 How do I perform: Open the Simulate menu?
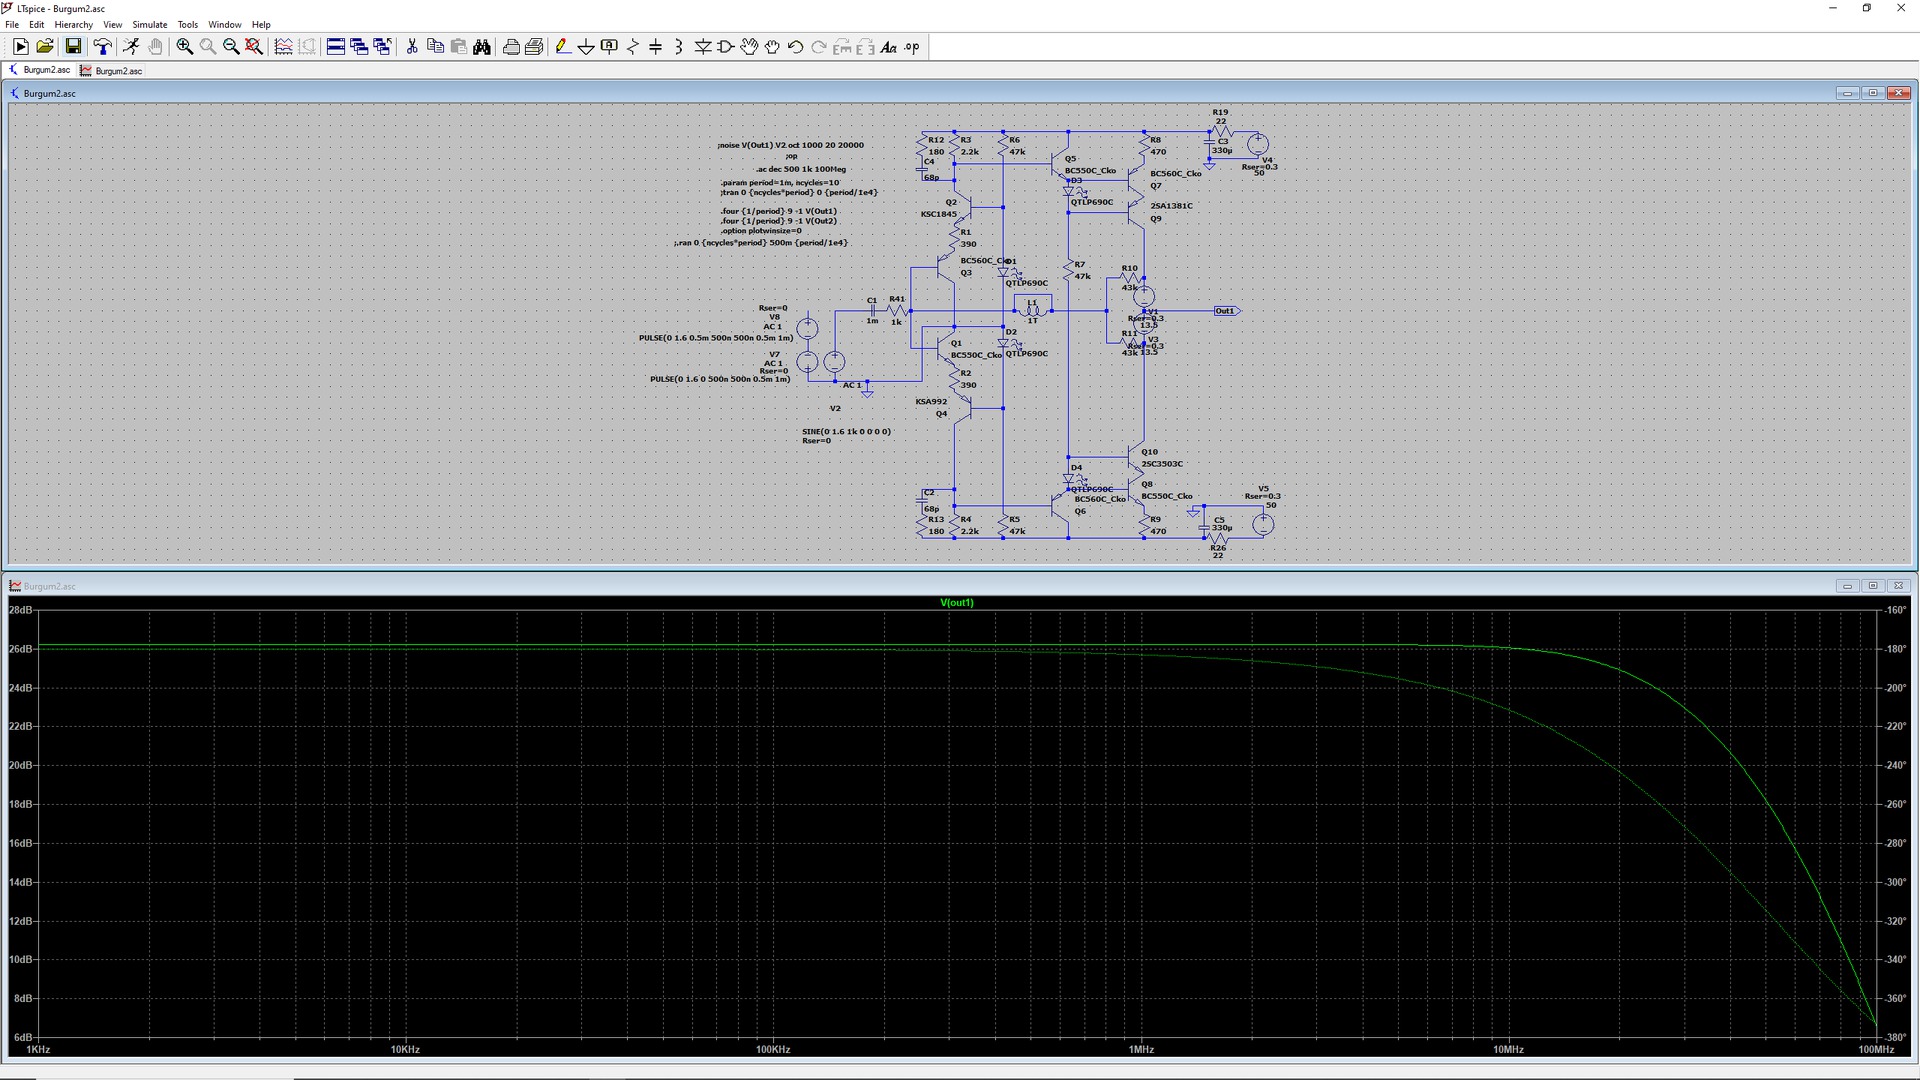[150, 25]
